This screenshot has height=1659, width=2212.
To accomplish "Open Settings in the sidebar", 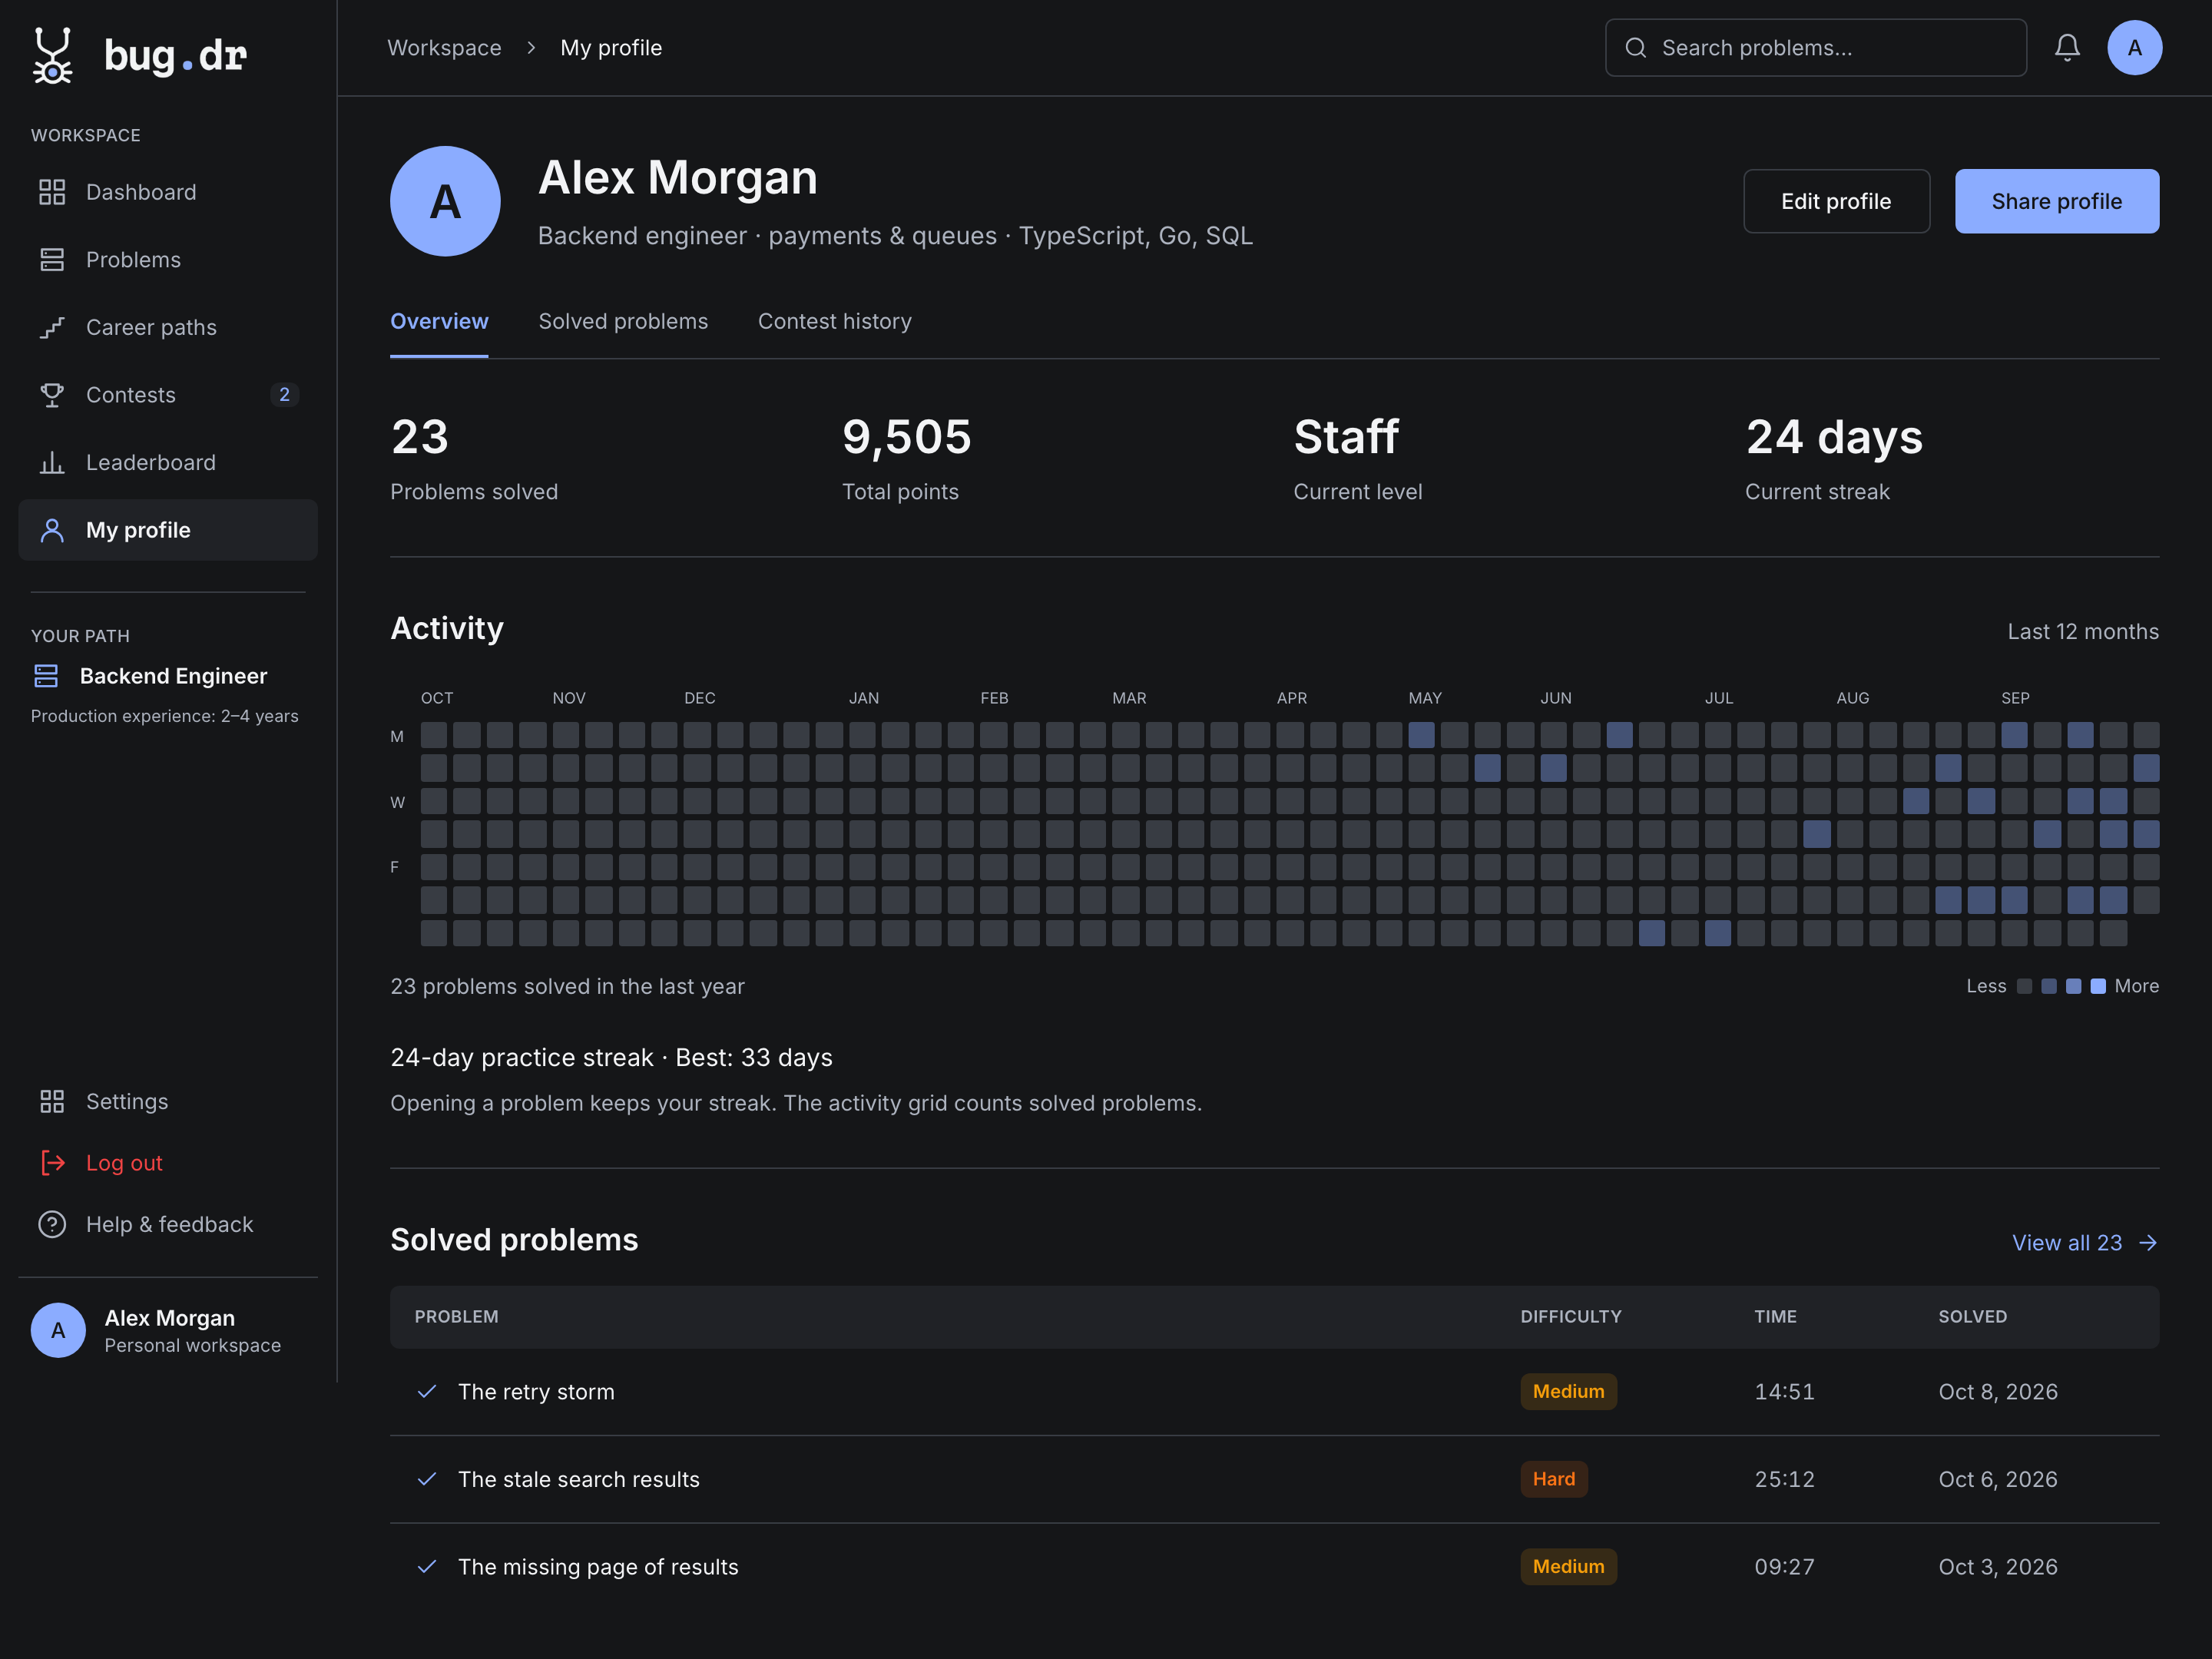I will click(168, 1101).
